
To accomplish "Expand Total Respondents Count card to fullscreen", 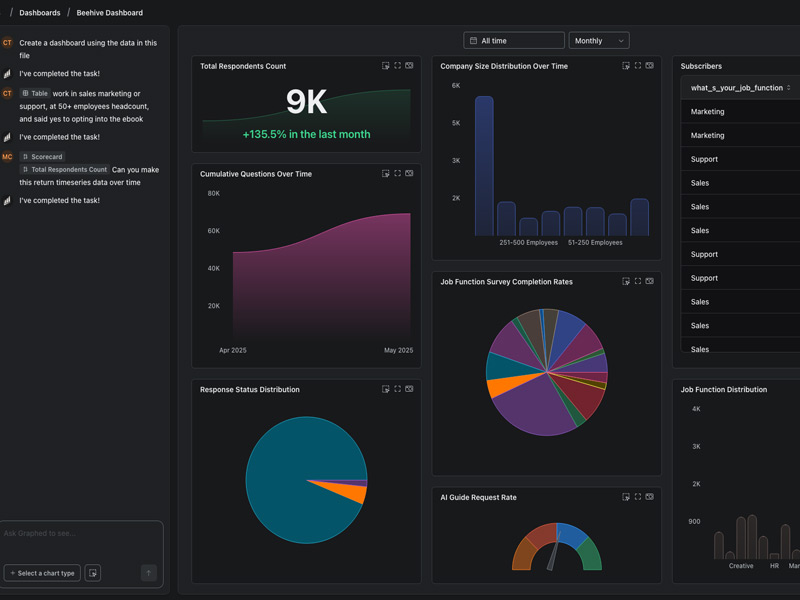I will 397,66.
